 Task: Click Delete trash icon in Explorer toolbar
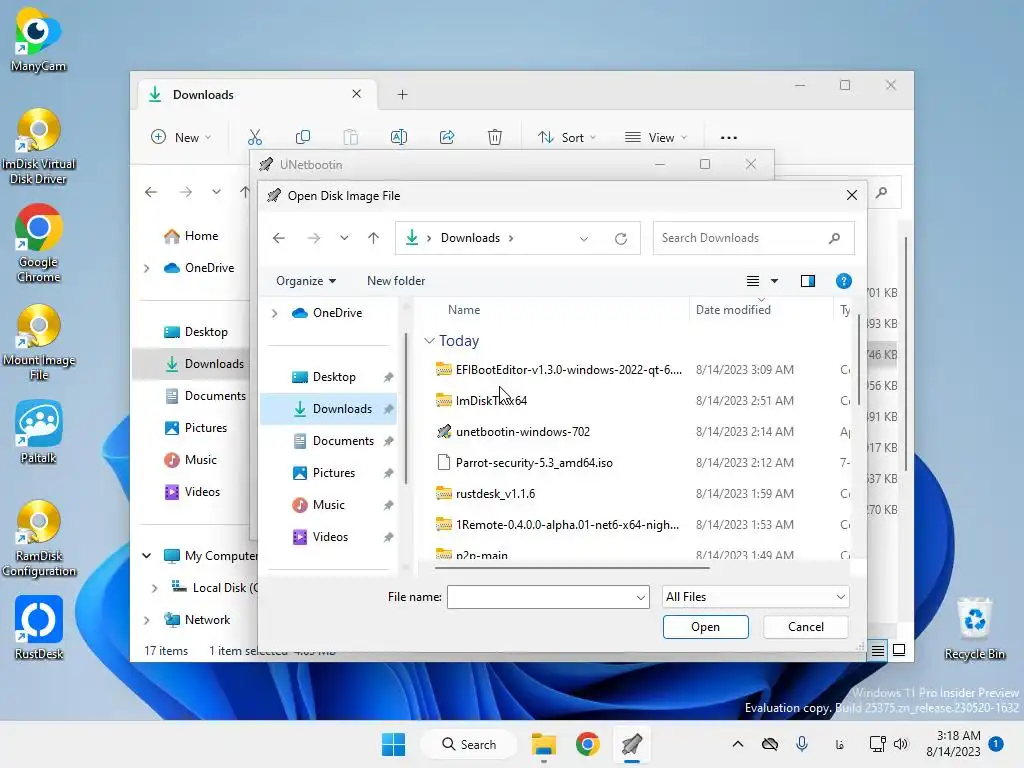click(495, 137)
